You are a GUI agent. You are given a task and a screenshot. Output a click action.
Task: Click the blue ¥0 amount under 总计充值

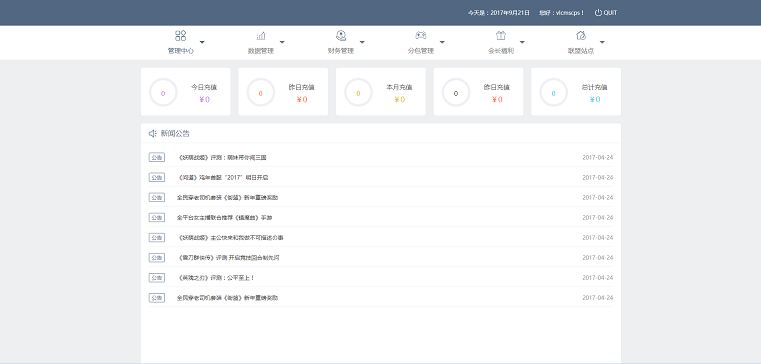click(x=595, y=99)
